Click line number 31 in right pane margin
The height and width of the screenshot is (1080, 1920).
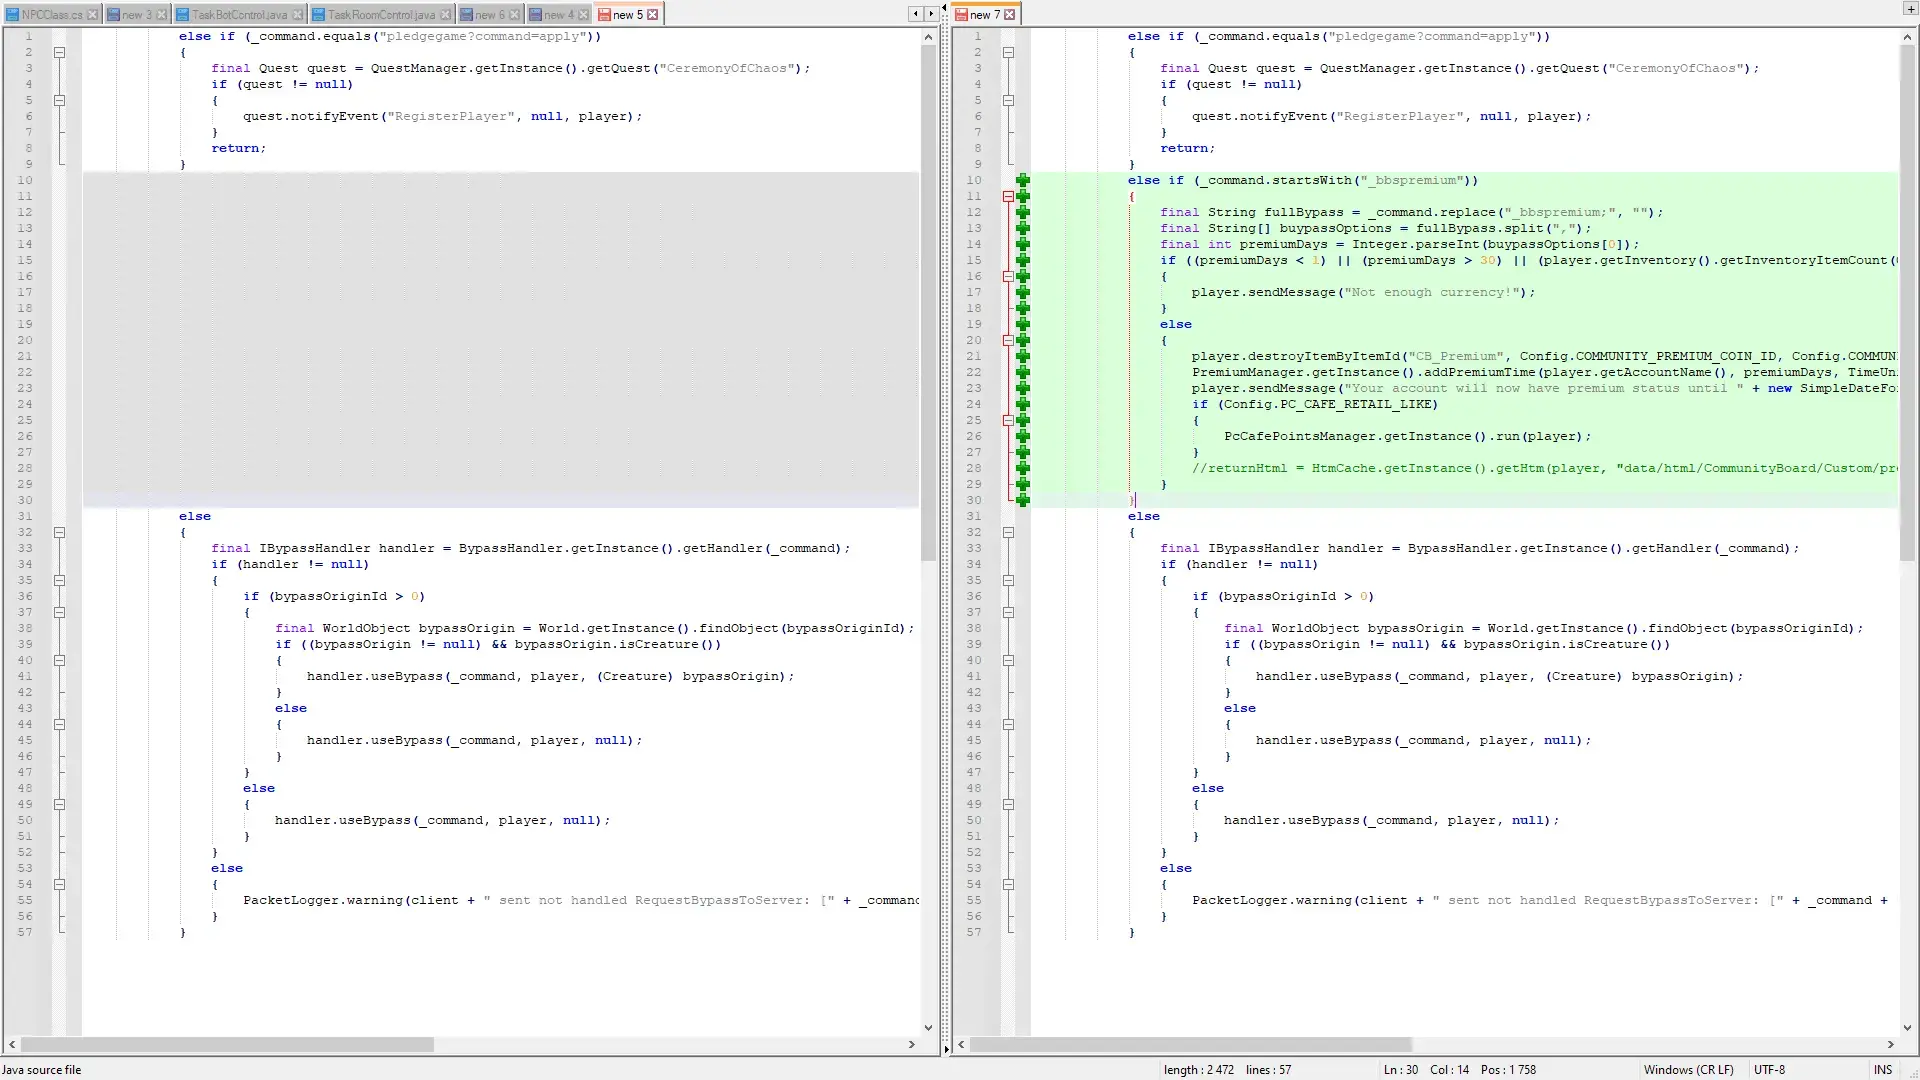pos(974,517)
